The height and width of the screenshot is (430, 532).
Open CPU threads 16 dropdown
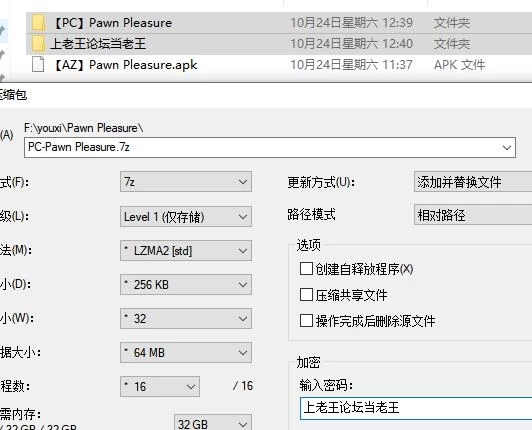(160, 387)
